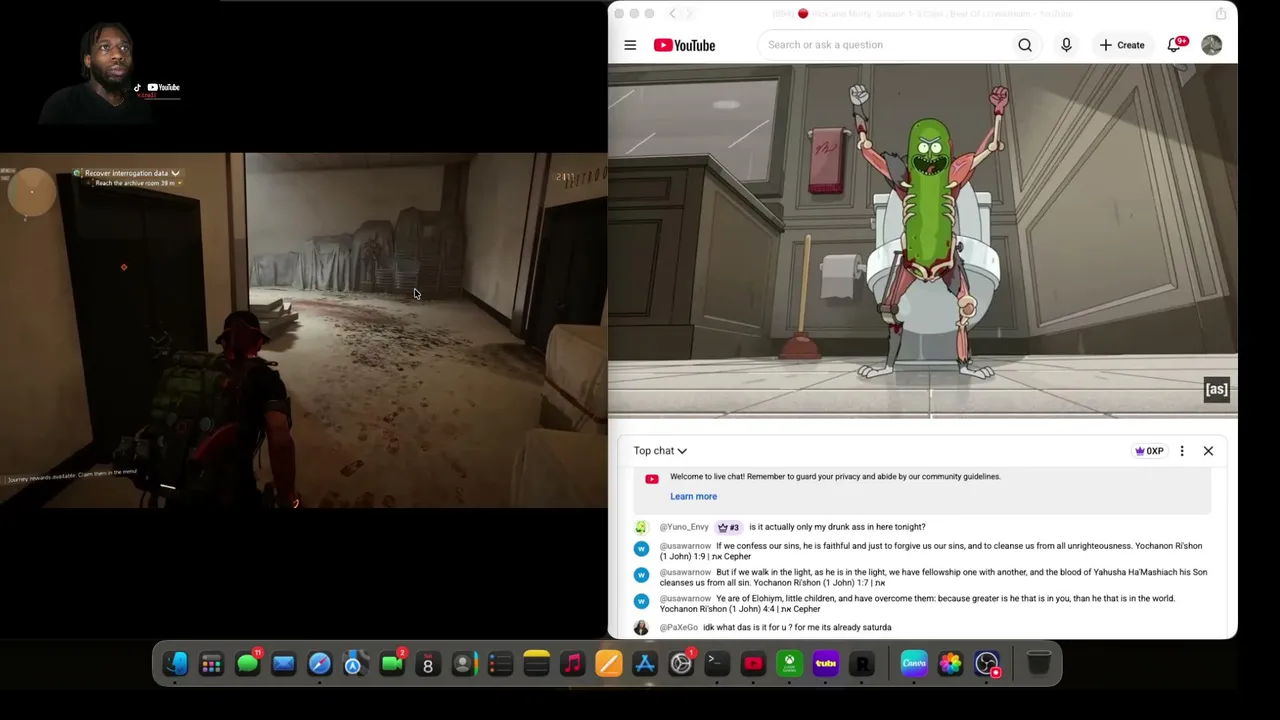Image resolution: width=1280 pixels, height=720 pixels.
Task: Launch Tubi from the Dock
Action: pyautogui.click(x=825, y=664)
